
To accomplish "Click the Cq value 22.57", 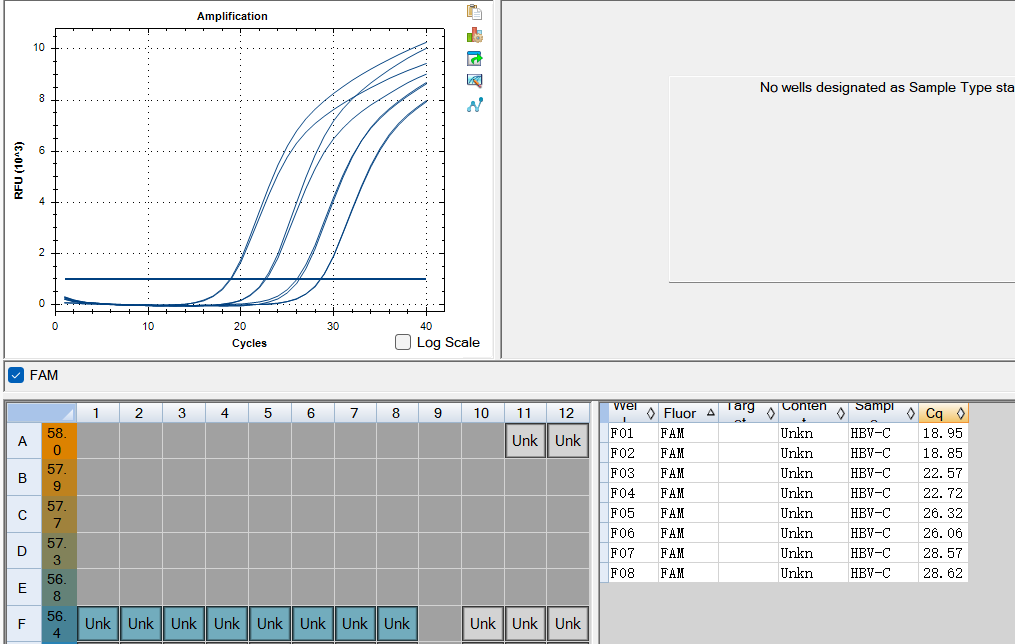I will point(943,473).
